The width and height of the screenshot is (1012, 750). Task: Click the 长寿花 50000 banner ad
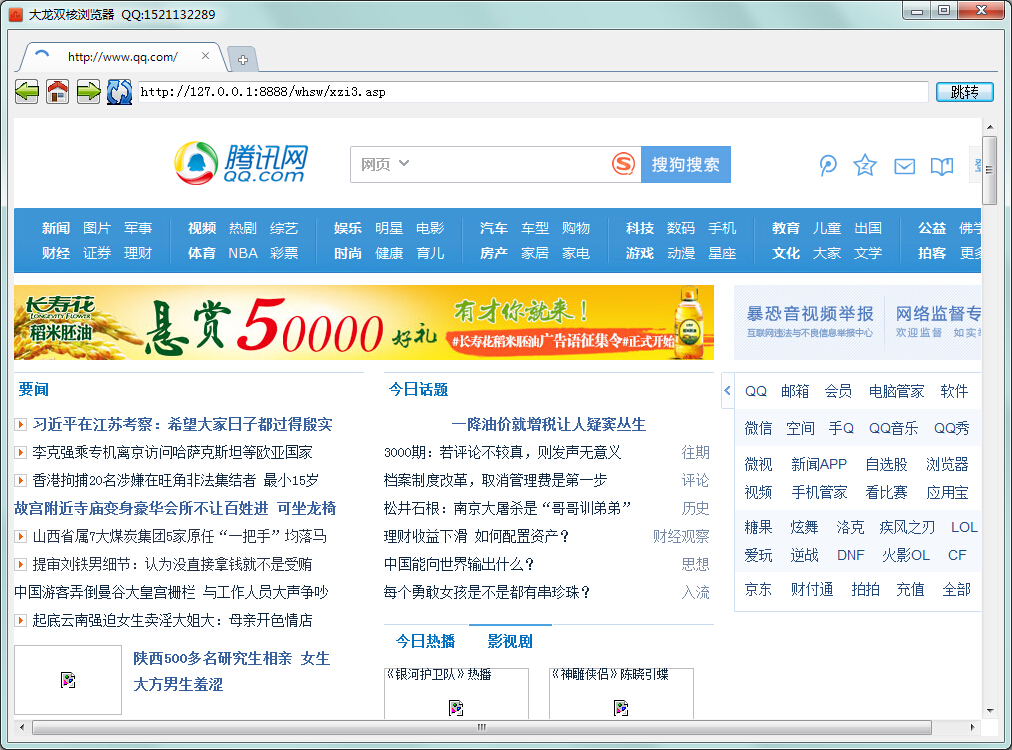pyautogui.click(x=364, y=322)
